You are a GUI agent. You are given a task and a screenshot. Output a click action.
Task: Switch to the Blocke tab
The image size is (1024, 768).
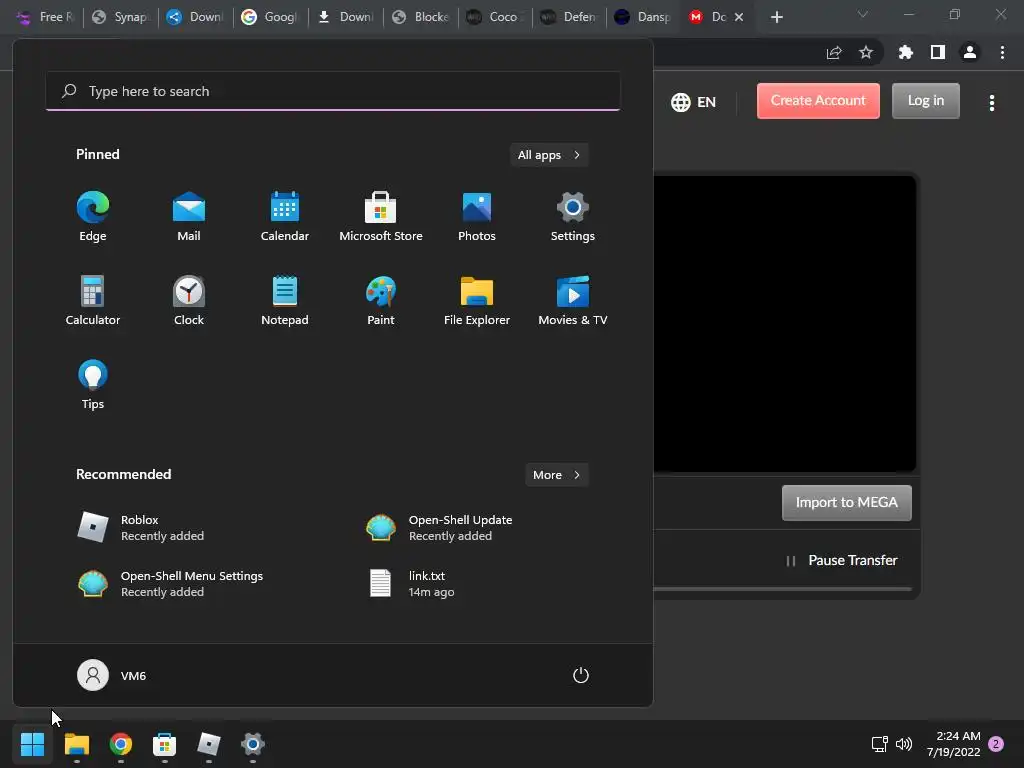[x=420, y=17]
